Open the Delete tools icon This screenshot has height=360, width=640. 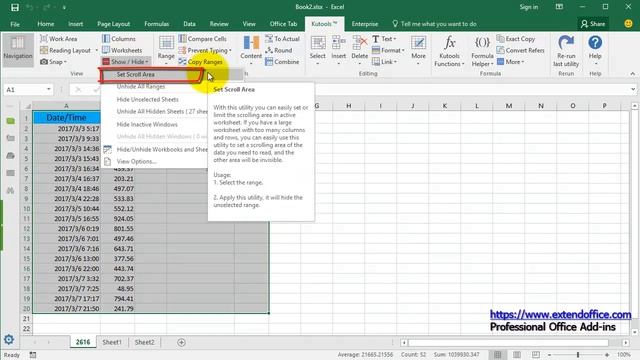tap(360, 43)
